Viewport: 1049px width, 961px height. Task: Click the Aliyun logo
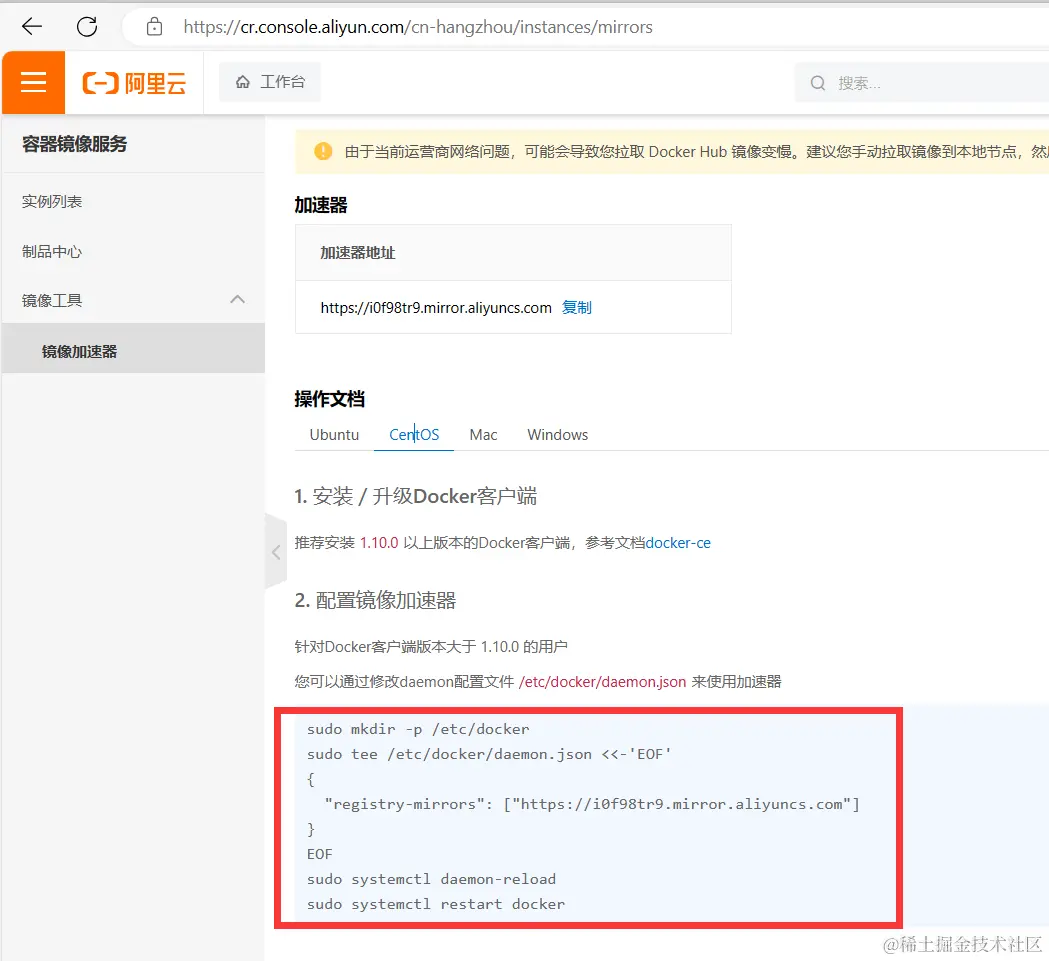(134, 83)
